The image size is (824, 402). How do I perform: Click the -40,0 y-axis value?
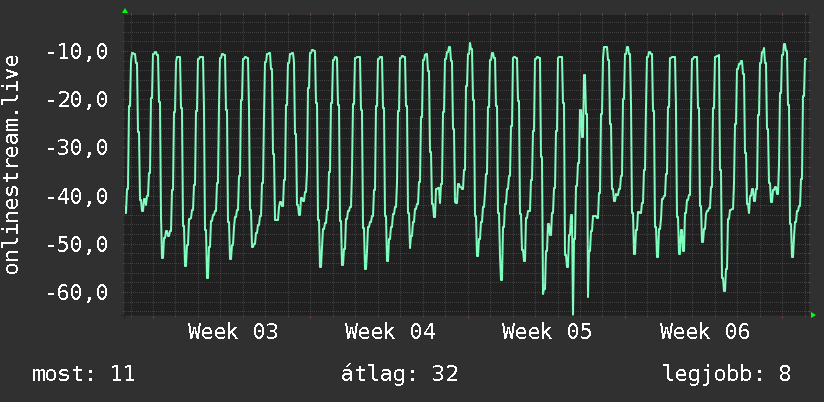(x=77, y=197)
